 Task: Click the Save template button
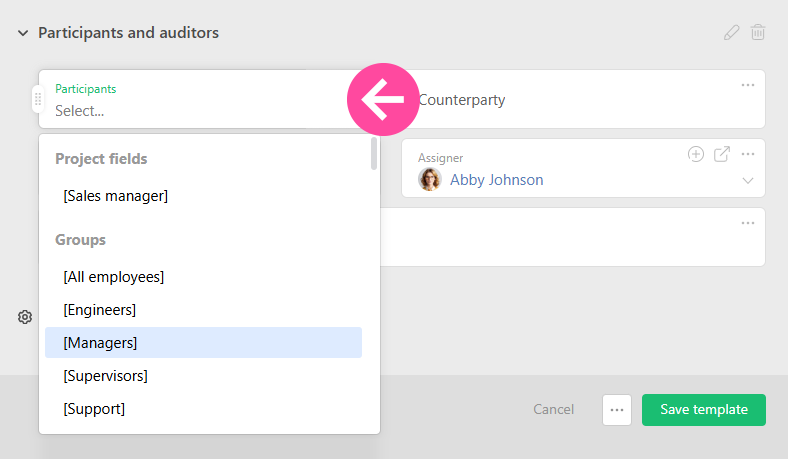(703, 410)
